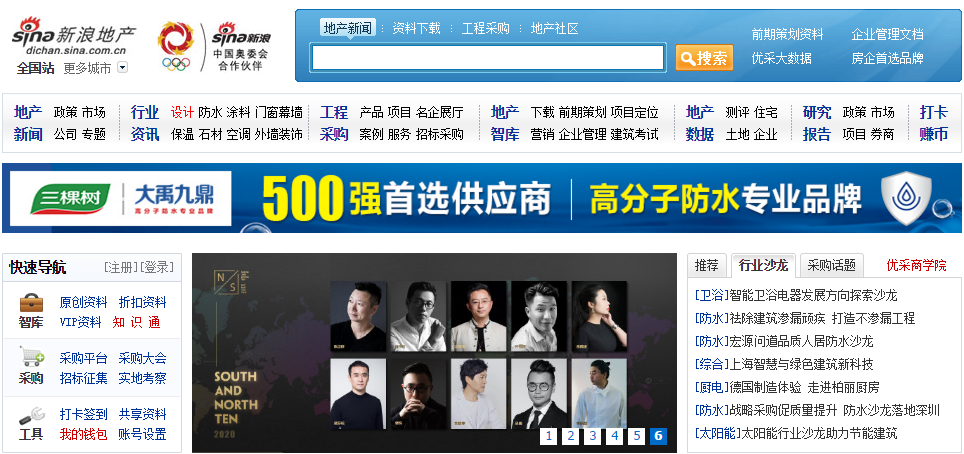Click the 智库 briefcase icon

pos(31,302)
